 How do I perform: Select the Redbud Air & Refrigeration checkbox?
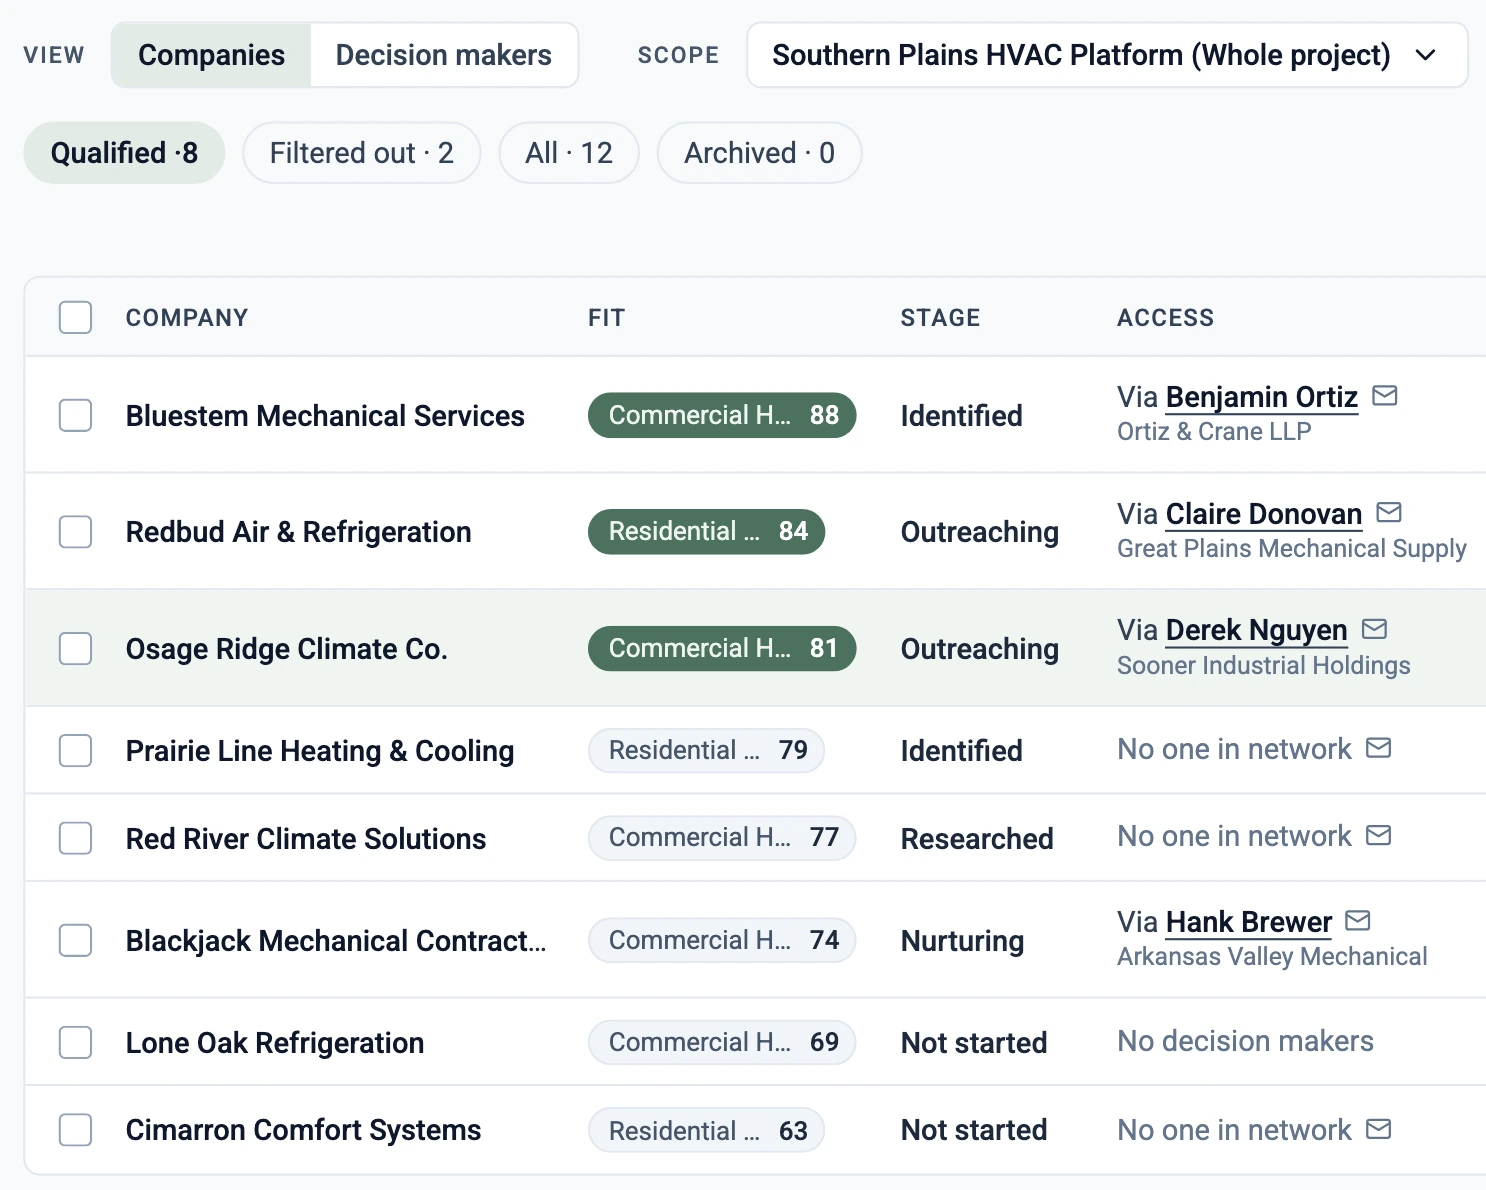pyautogui.click(x=75, y=532)
